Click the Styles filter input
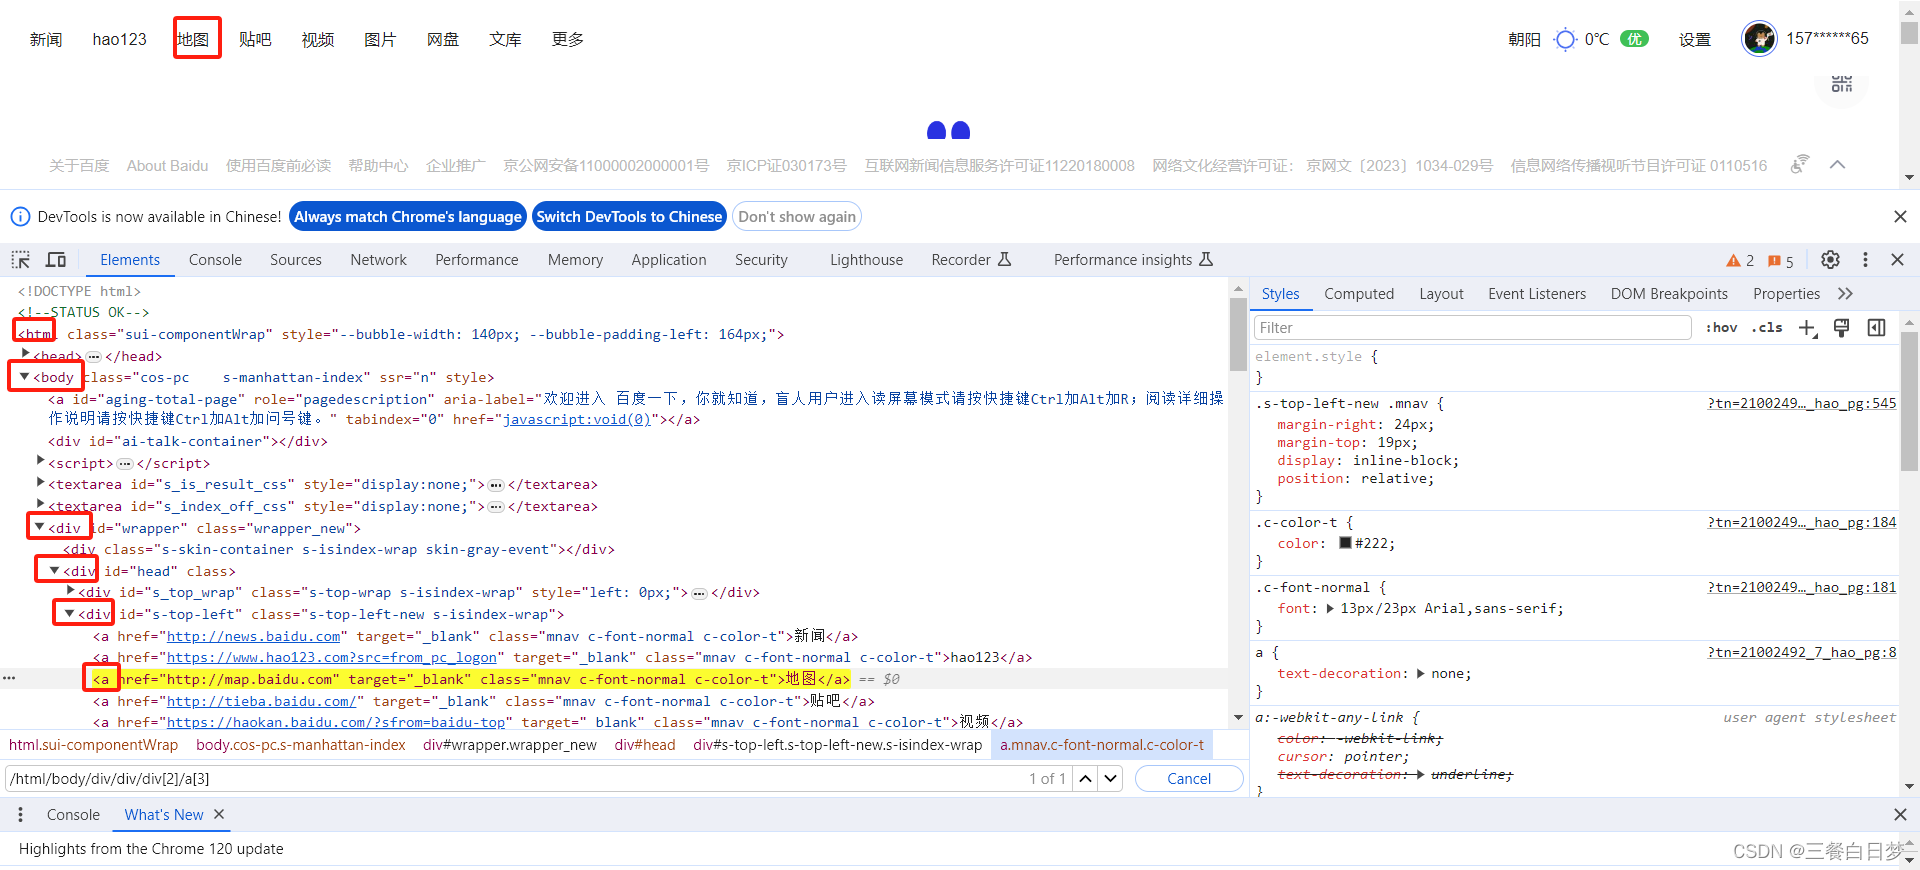Screen dimensions: 1920x870 pos(1472,328)
